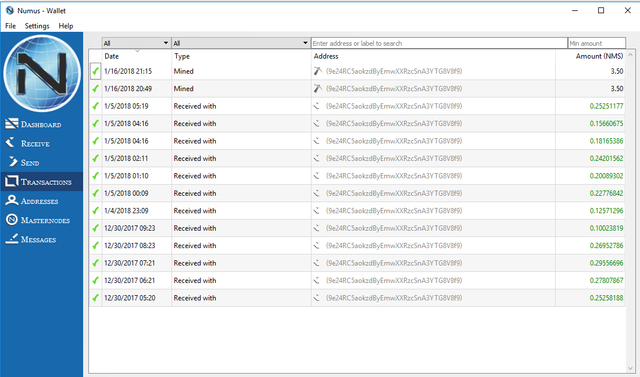Select amount 0.26952786

(606, 246)
